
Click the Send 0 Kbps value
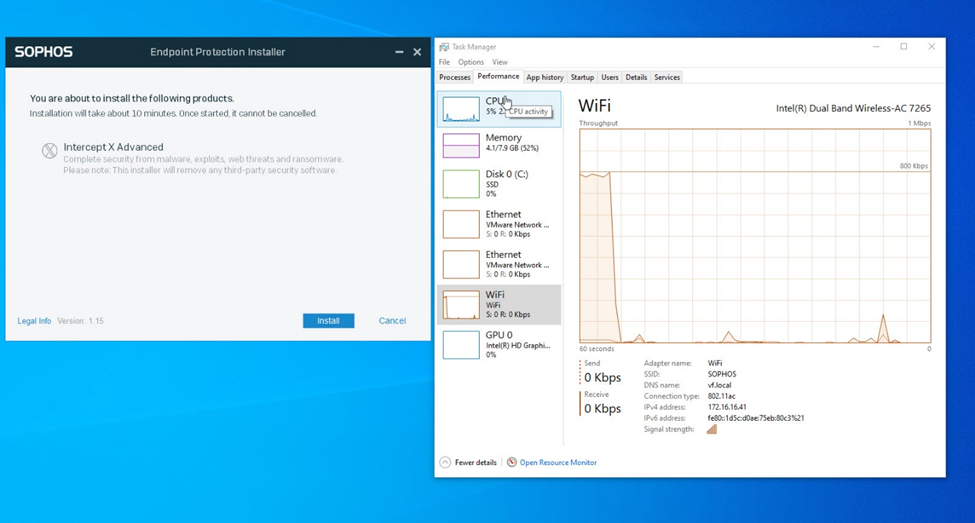[603, 377]
